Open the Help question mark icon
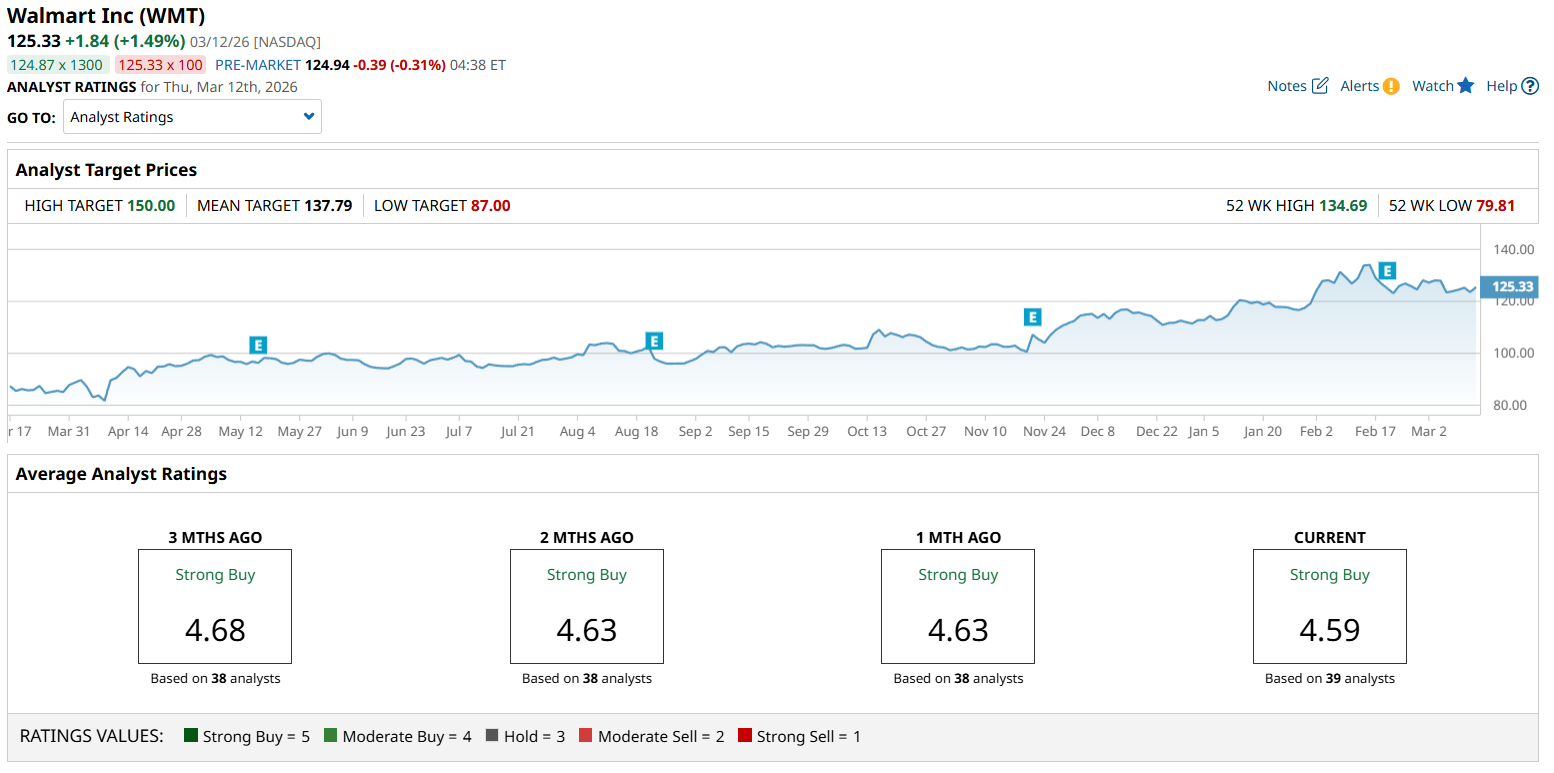Screen dimensions: 1554x773 (x=1530, y=86)
